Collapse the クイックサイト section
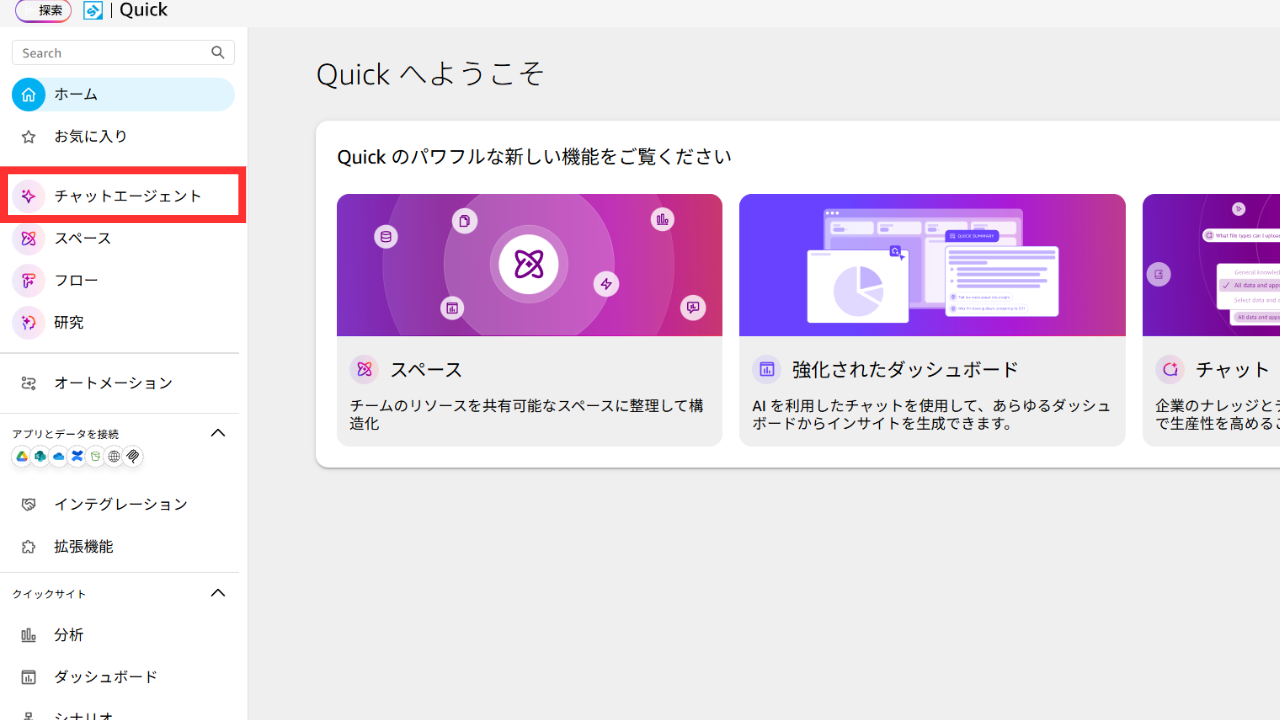Viewport: 1280px width, 720px height. tap(218, 593)
